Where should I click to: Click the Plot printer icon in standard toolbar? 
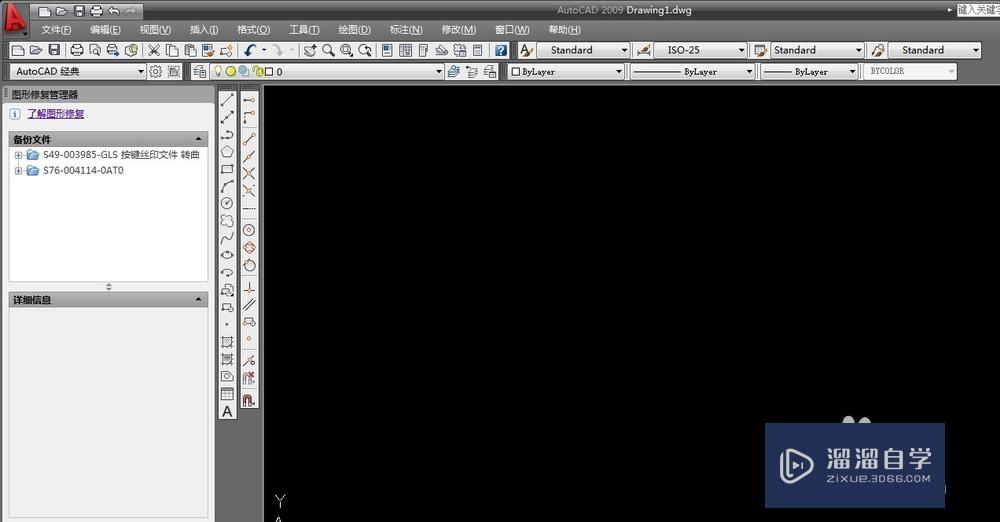pyautogui.click(x=77, y=50)
